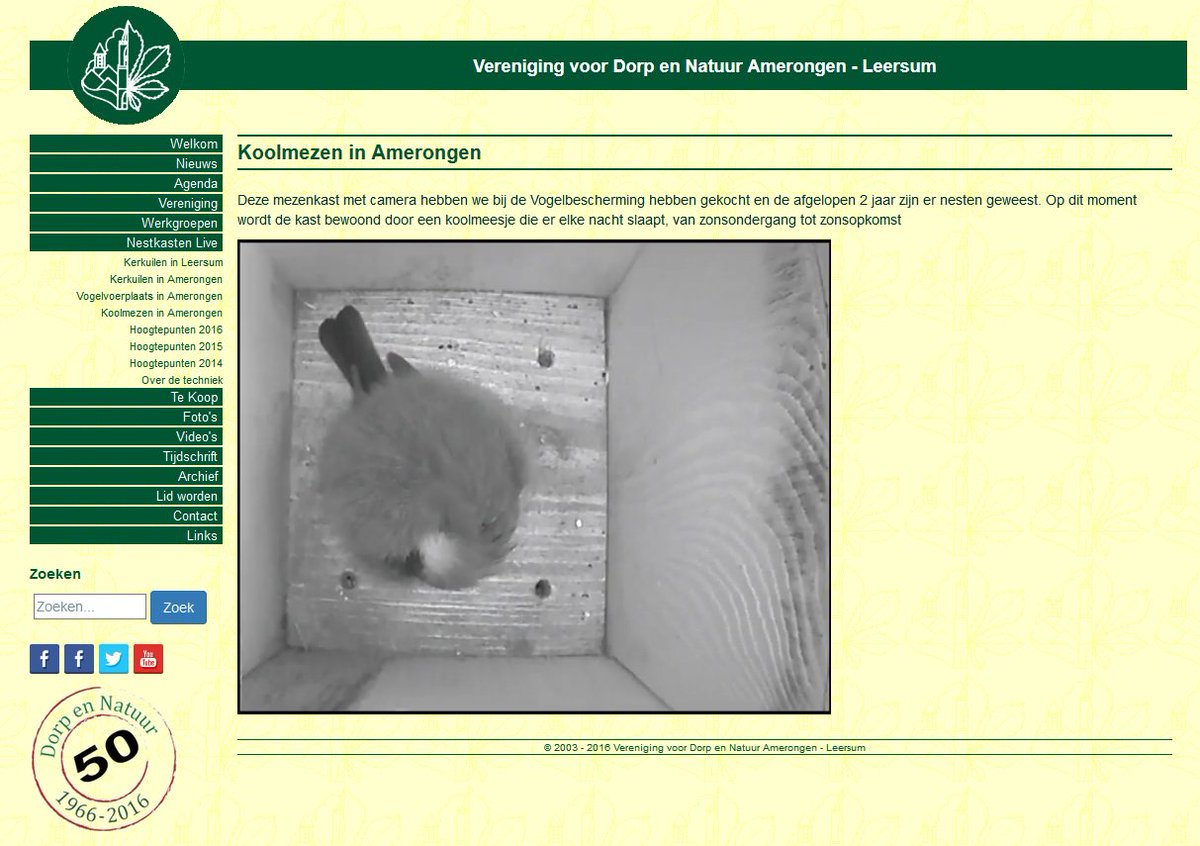1200x846 pixels.
Task: Focus the Zoeken search field
Action: [x=90, y=607]
